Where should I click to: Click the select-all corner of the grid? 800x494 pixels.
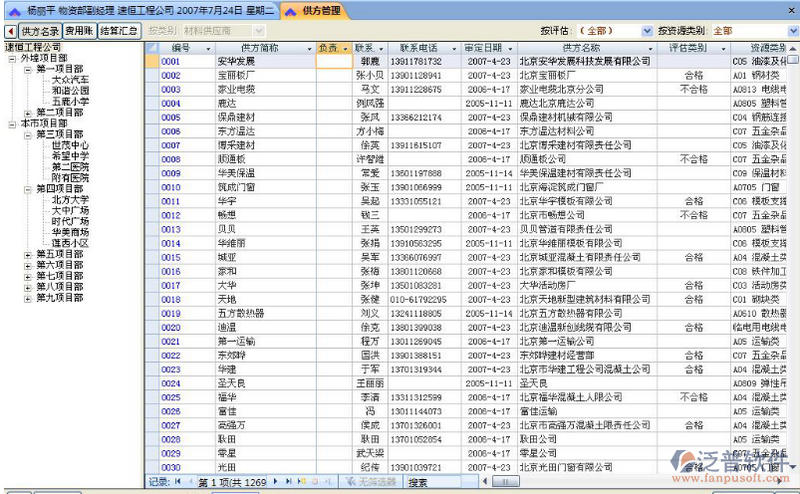click(152, 48)
